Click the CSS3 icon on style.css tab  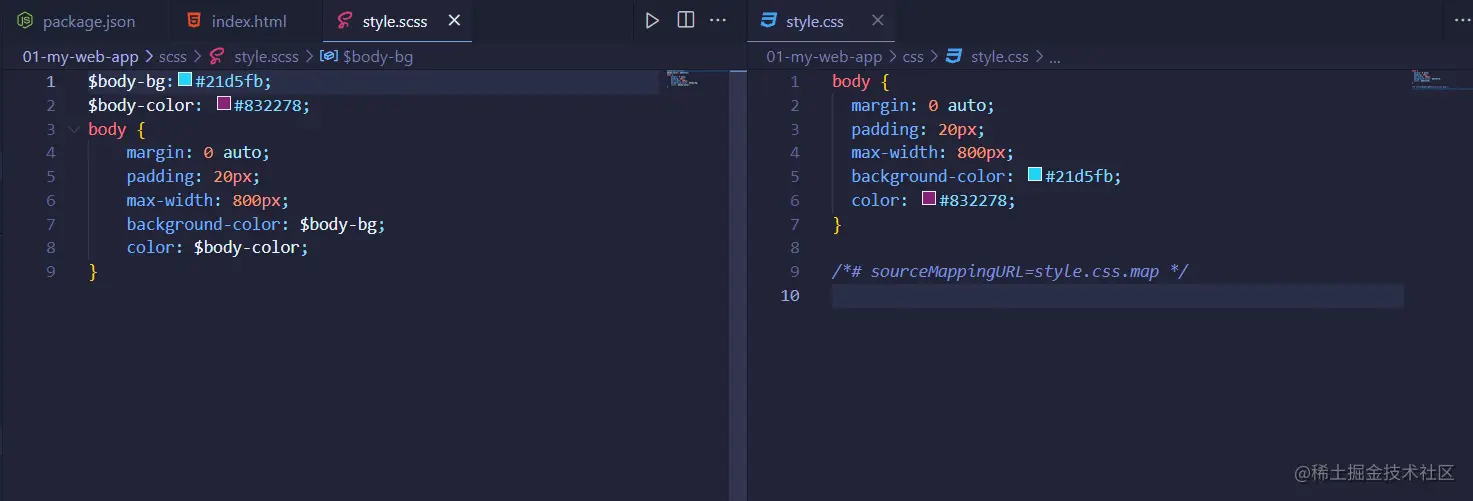769,21
